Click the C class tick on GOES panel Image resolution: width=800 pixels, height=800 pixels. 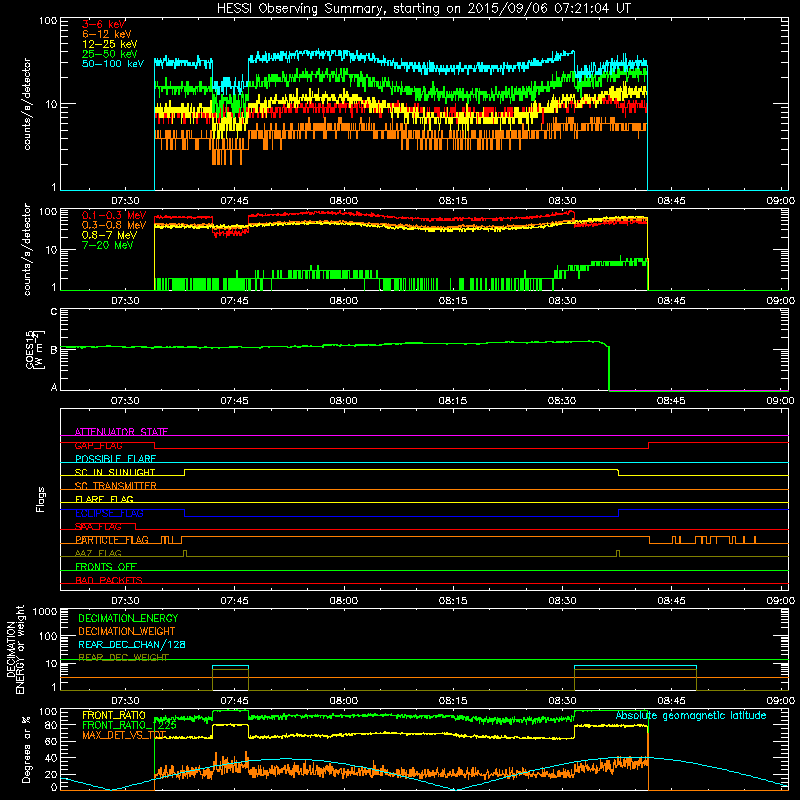click(54, 311)
